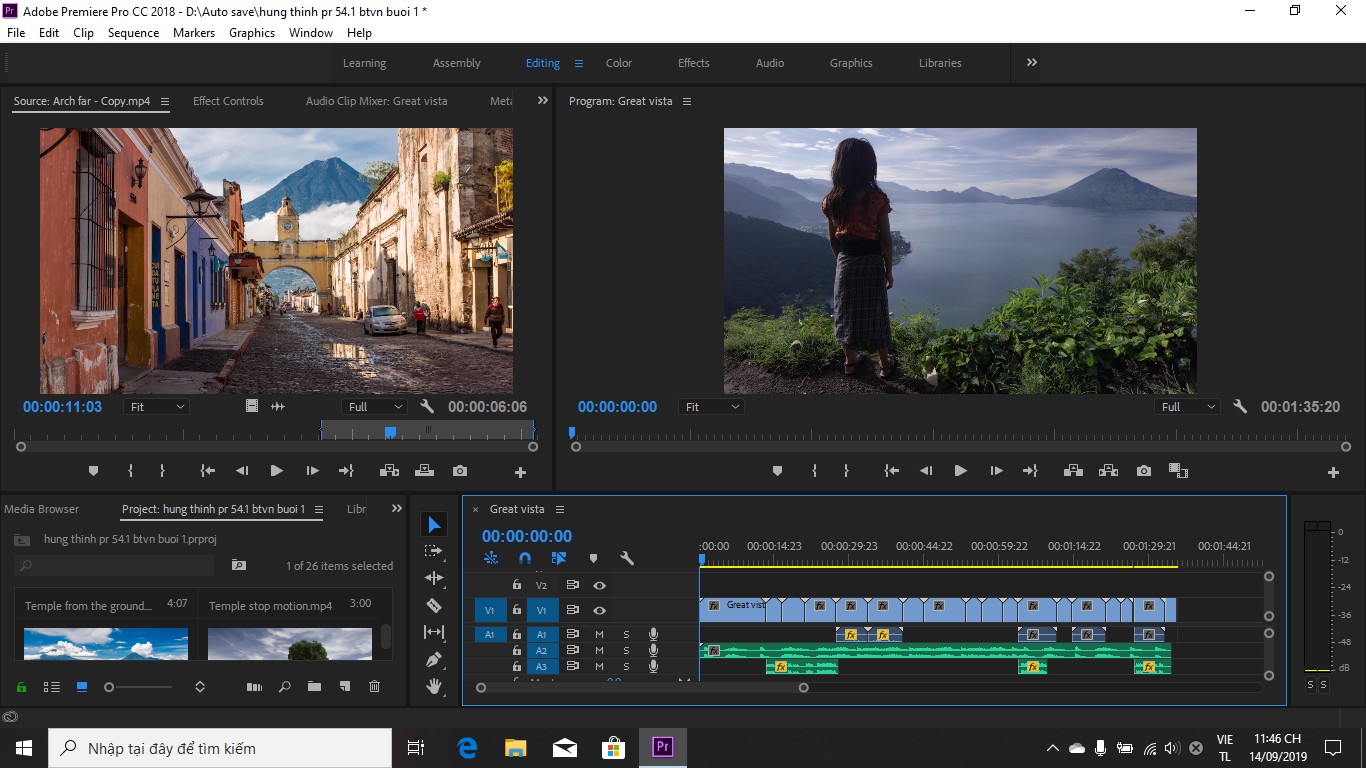Expand Source panel tabs overflow chevron

543,100
